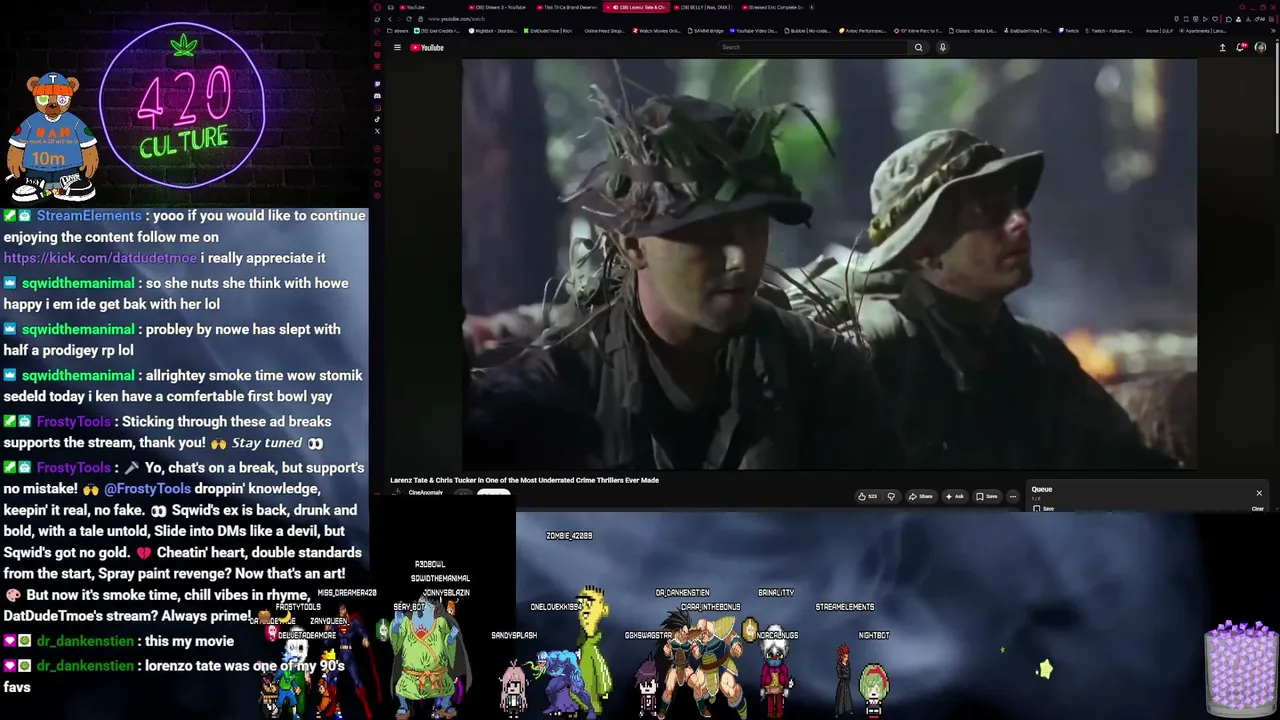The height and width of the screenshot is (720, 1280).
Task: Open the YouTube Video Downloader bookmark
Action: pos(754,31)
